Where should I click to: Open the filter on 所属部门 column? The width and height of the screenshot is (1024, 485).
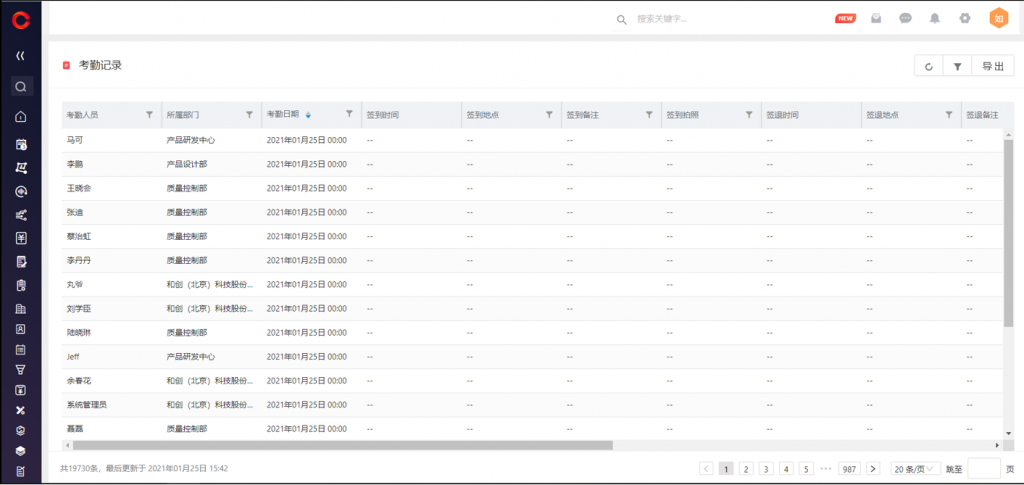249,115
